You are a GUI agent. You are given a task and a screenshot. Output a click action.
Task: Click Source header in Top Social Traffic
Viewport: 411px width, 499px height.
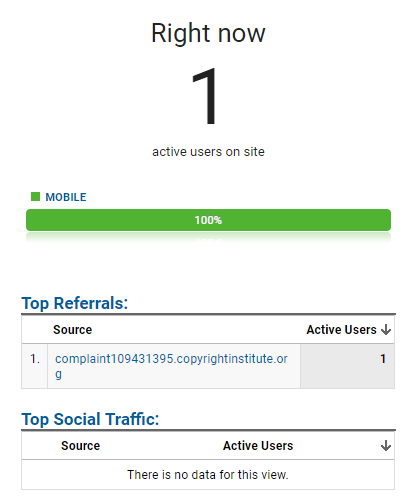pyautogui.click(x=80, y=446)
